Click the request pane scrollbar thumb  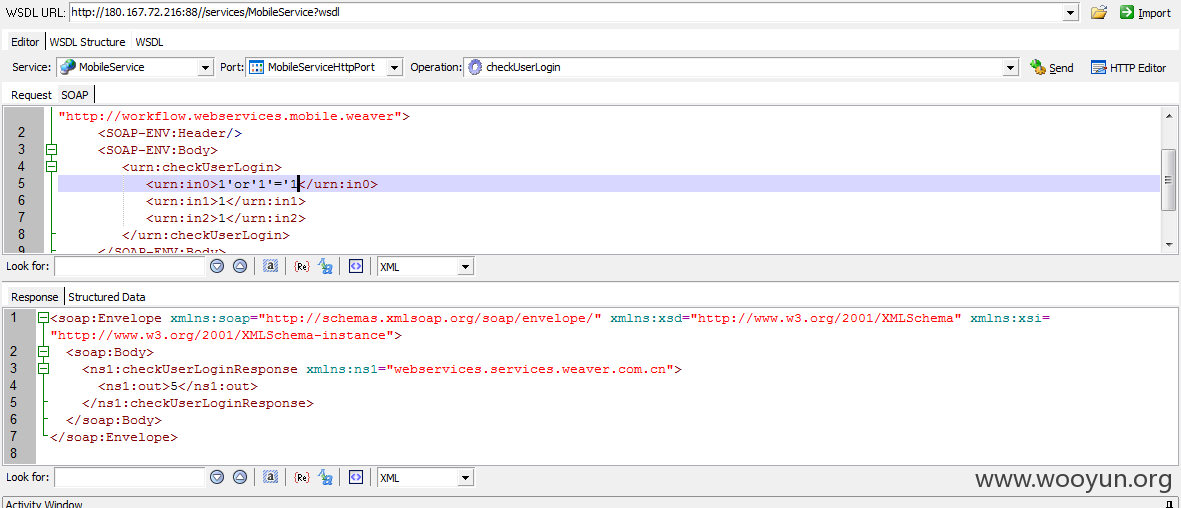click(x=1168, y=180)
